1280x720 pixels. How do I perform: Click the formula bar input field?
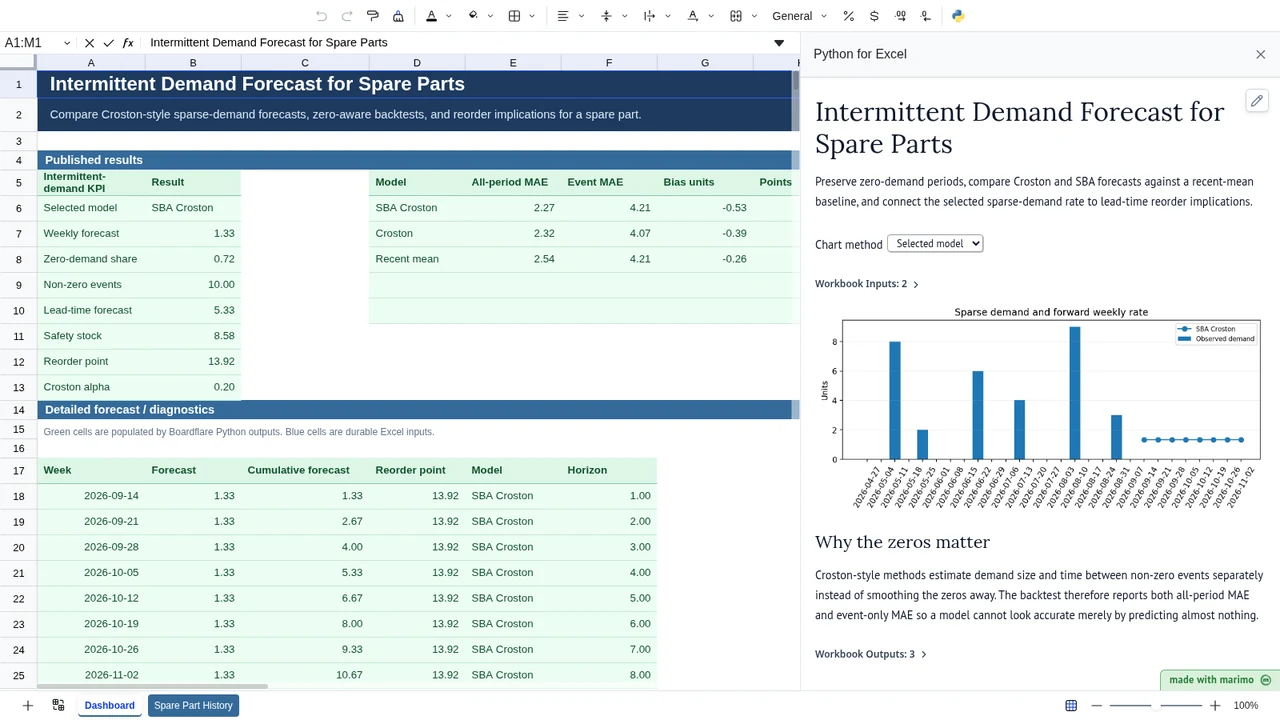[x=460, y=43]
